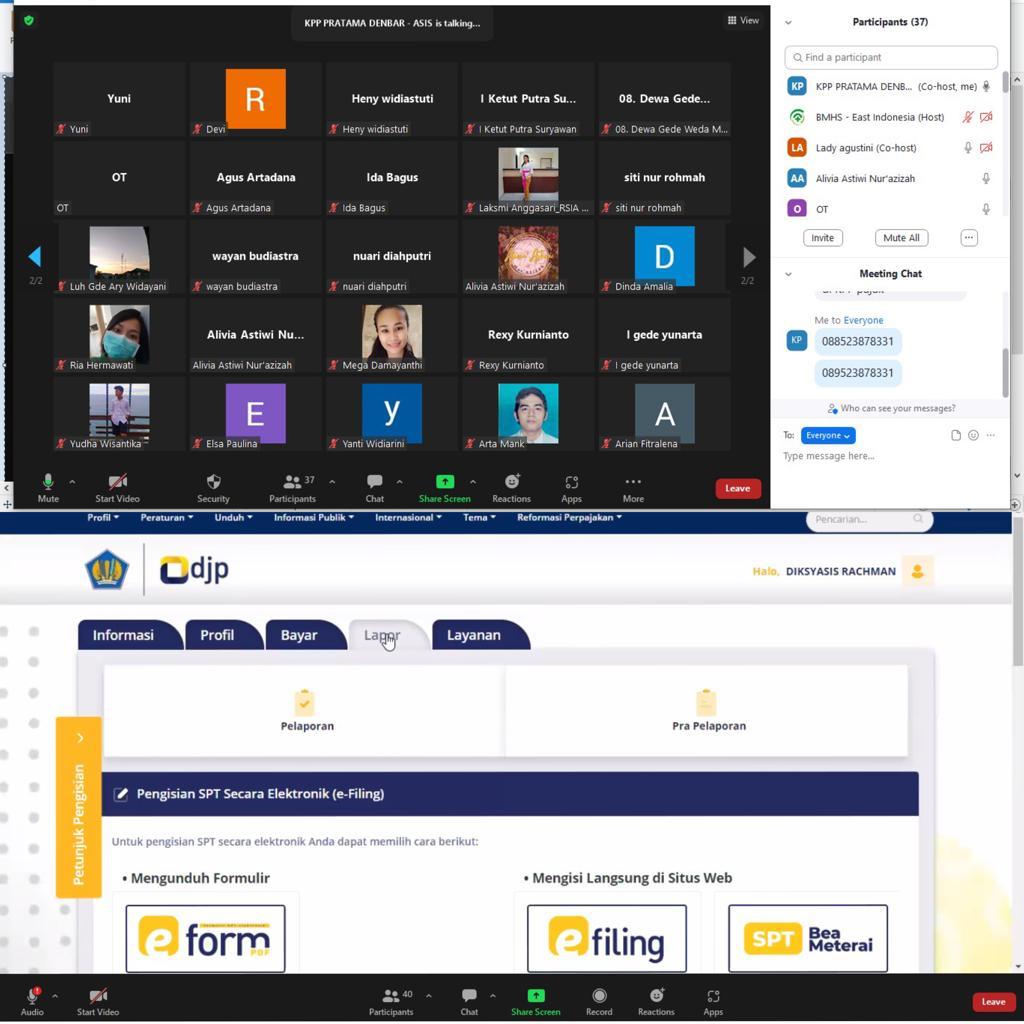Collapse the Meeting Chat section

click(x=788, y=273)
